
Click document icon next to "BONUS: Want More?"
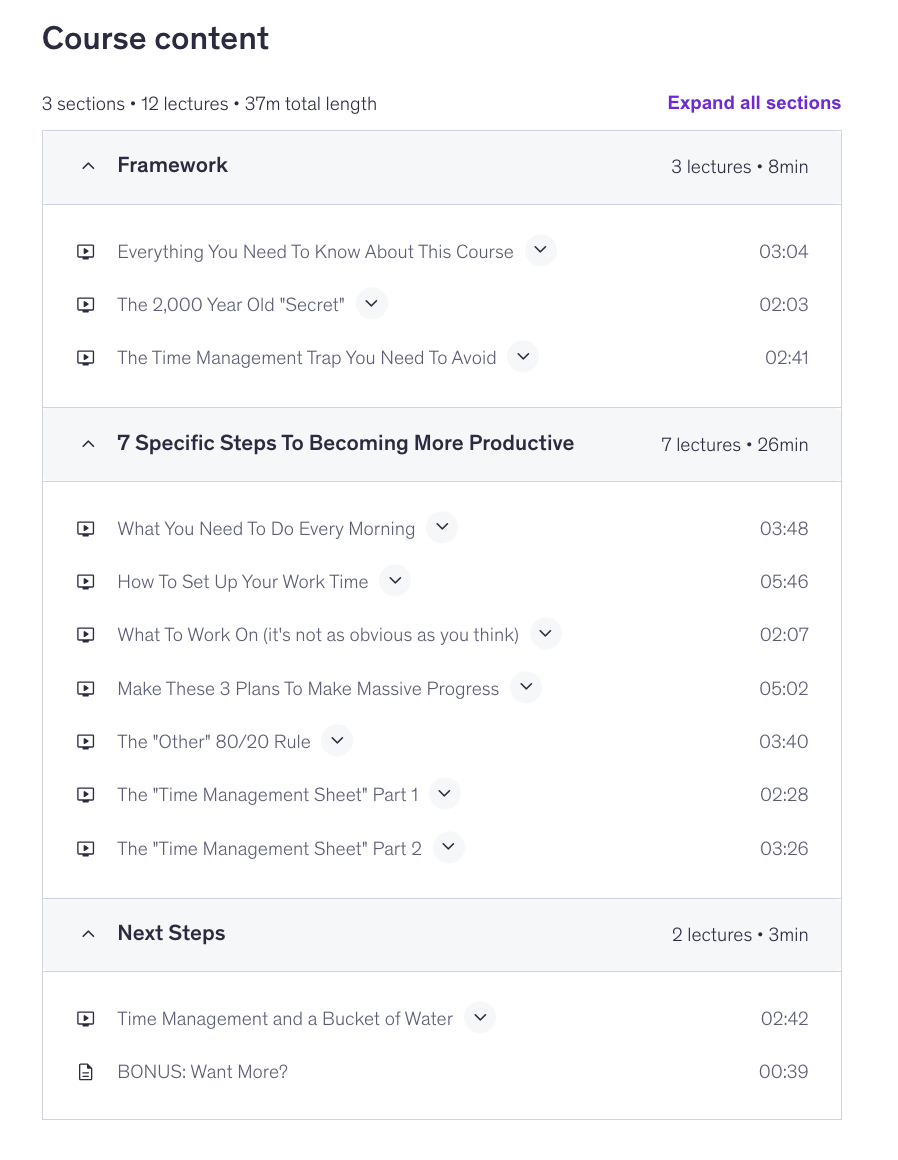point(86,1072)
